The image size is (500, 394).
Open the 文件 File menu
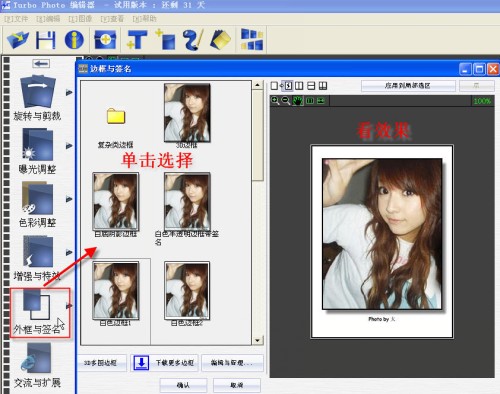pos(16,19)
